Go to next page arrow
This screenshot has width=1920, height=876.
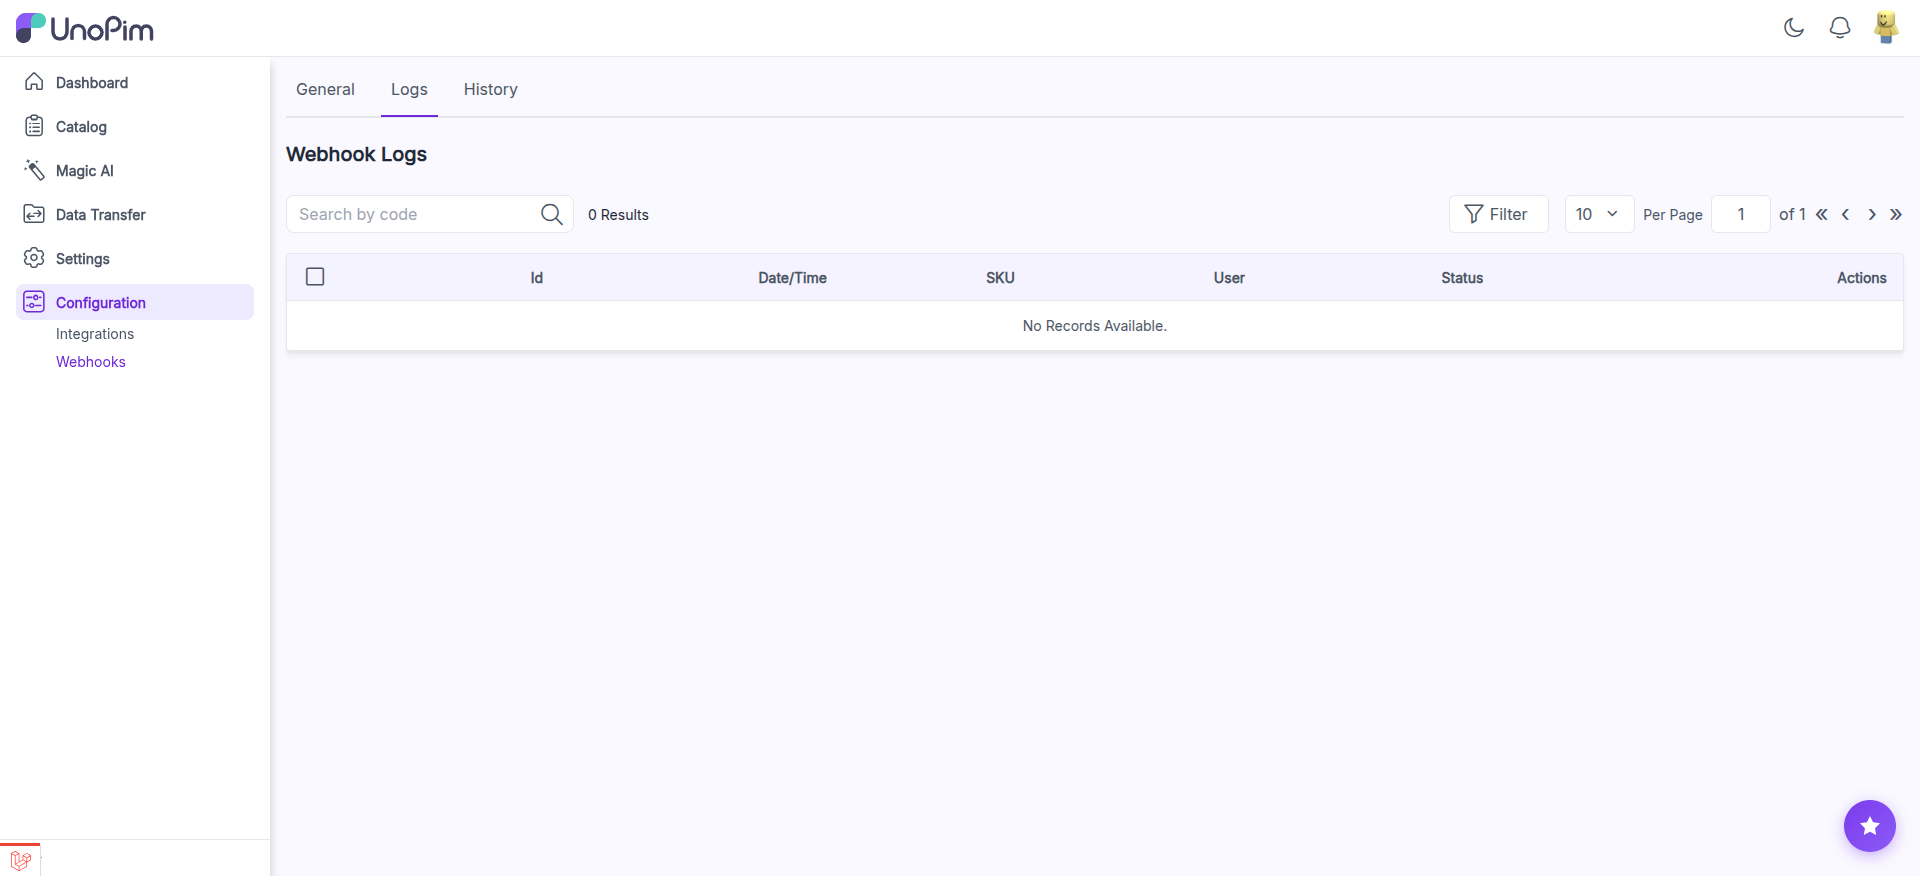pyautogui.click(x=1872, y=214)
